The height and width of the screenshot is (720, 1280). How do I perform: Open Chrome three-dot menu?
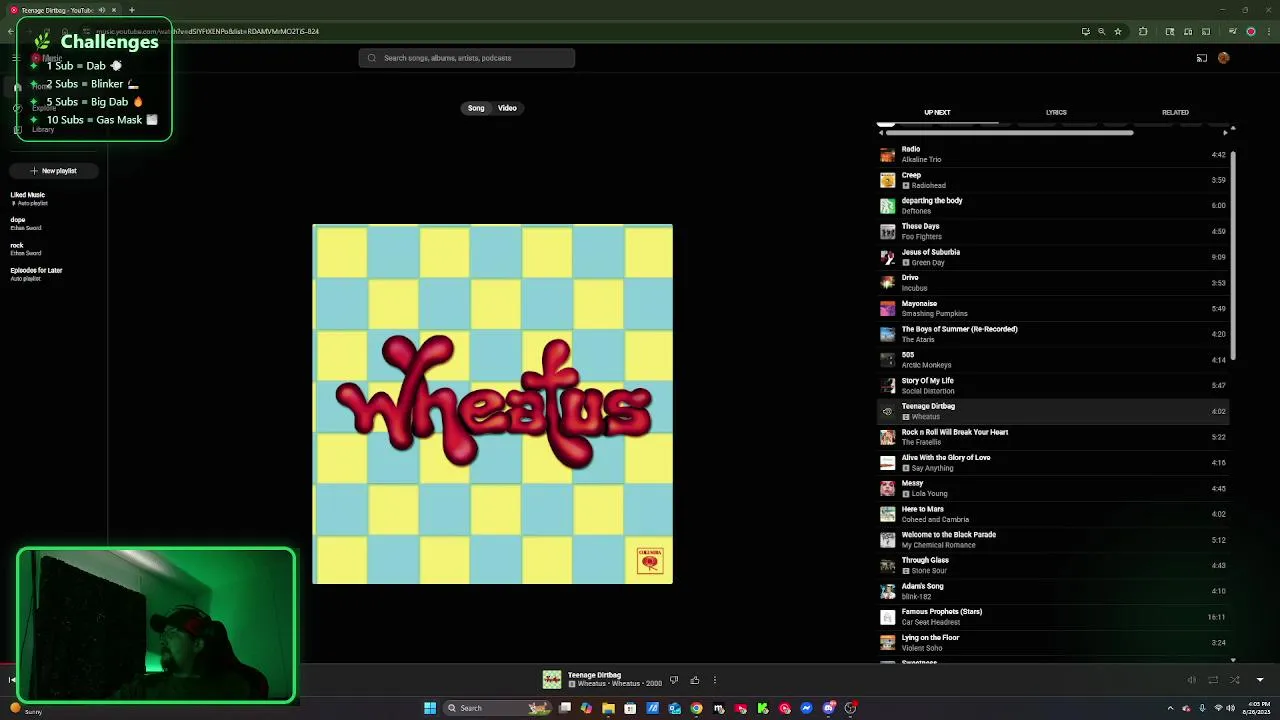click(1267, 31)
